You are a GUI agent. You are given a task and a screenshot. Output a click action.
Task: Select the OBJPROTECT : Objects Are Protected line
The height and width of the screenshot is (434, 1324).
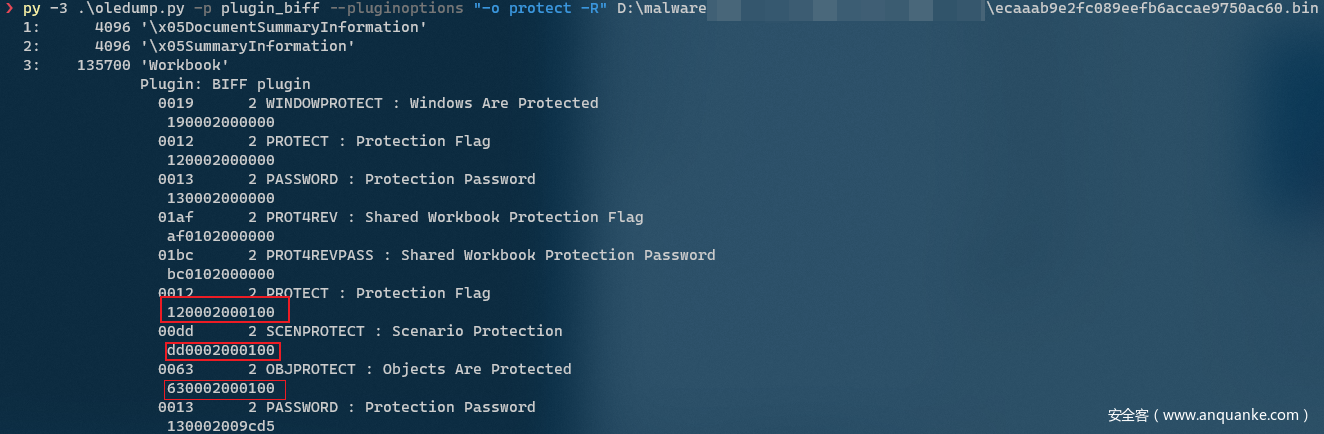(x=365, y=369)
